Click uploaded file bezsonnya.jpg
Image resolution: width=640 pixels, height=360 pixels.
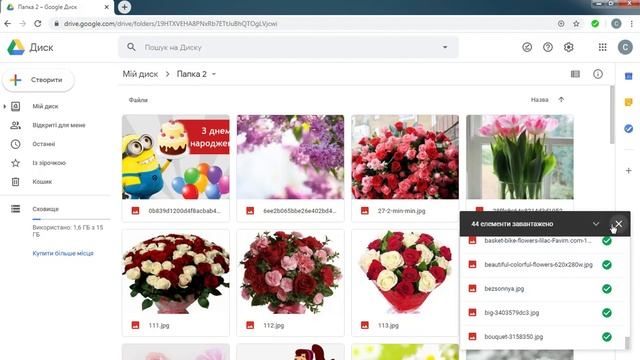tap(504, 289)
